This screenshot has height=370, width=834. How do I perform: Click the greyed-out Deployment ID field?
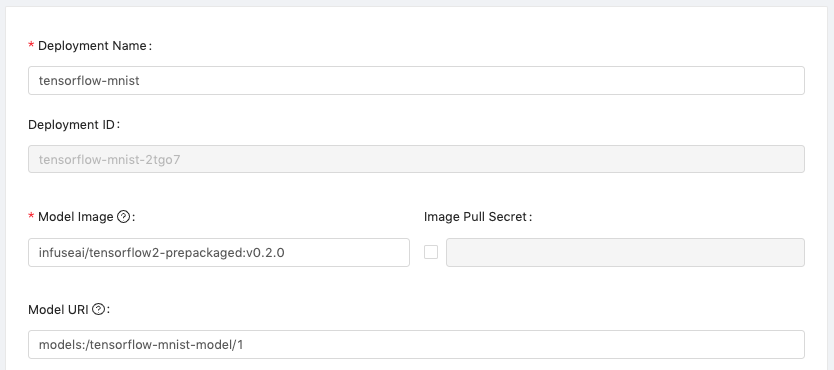coord(416,159)
